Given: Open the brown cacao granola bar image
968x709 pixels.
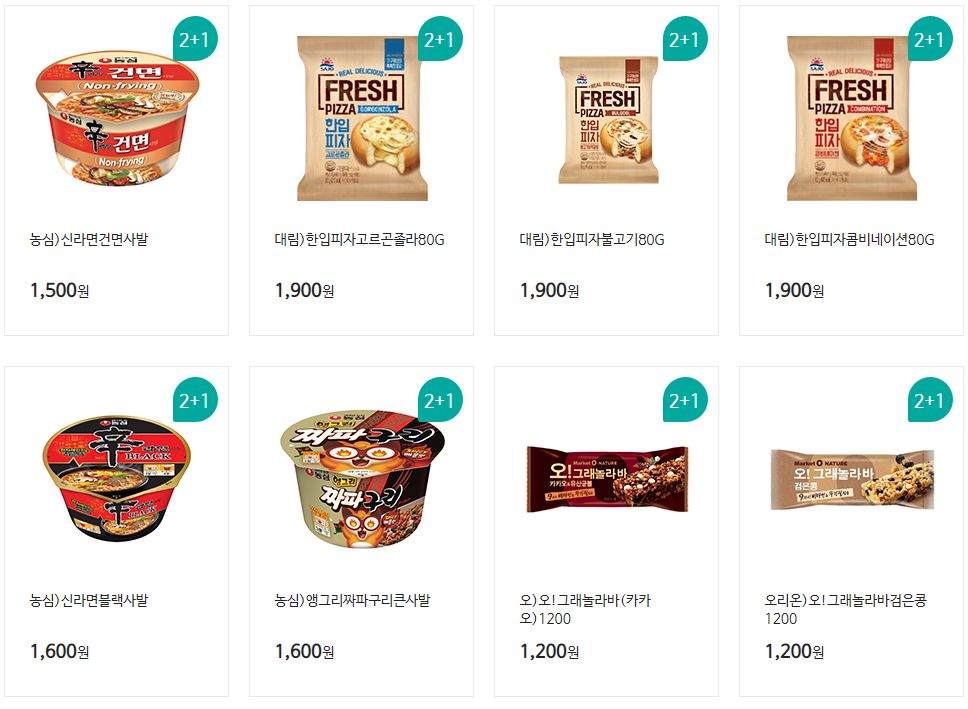Looking at the screenshot, I should pos(607,479).
